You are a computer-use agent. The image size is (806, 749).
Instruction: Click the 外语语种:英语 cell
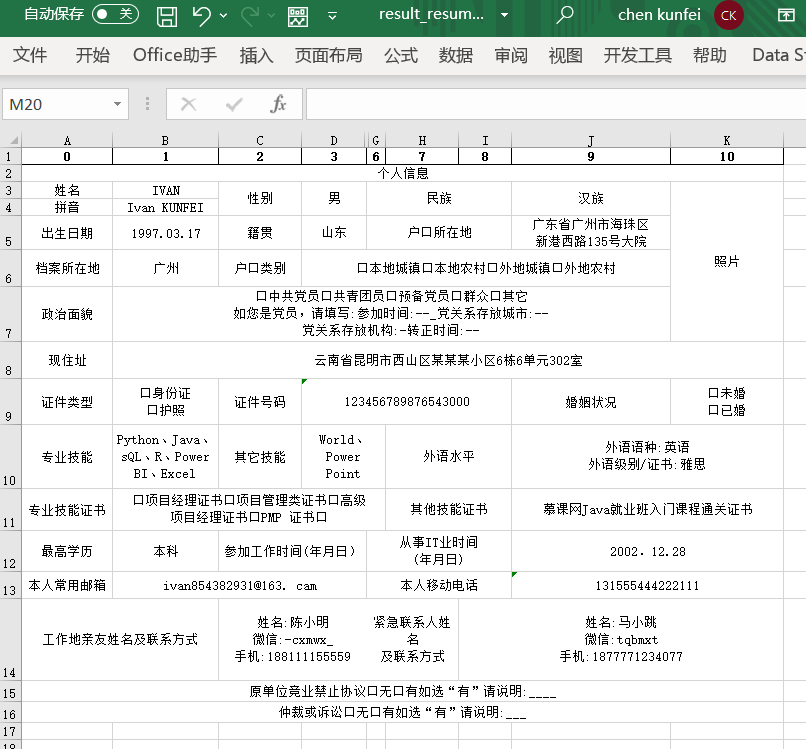pos(647,456)
